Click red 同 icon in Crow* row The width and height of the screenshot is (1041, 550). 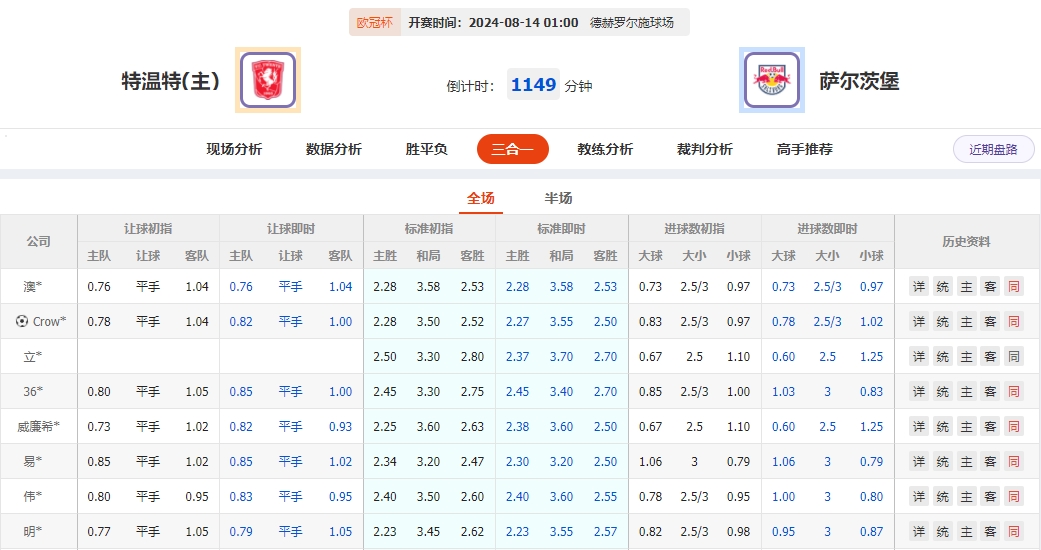pyautogui.click(x=1014, y=321)
